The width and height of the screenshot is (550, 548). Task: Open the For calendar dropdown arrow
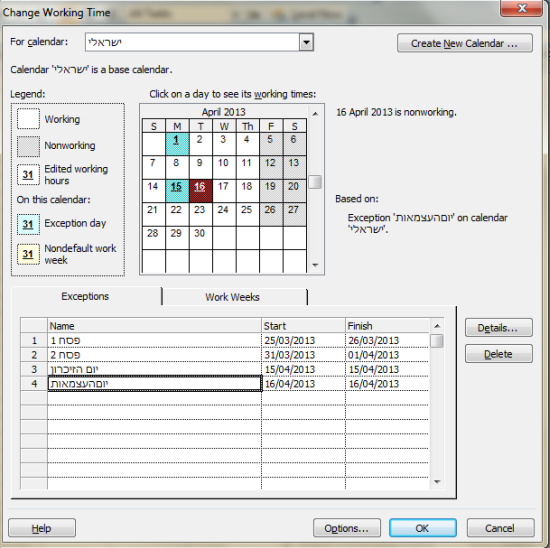(x=306, y=42)
